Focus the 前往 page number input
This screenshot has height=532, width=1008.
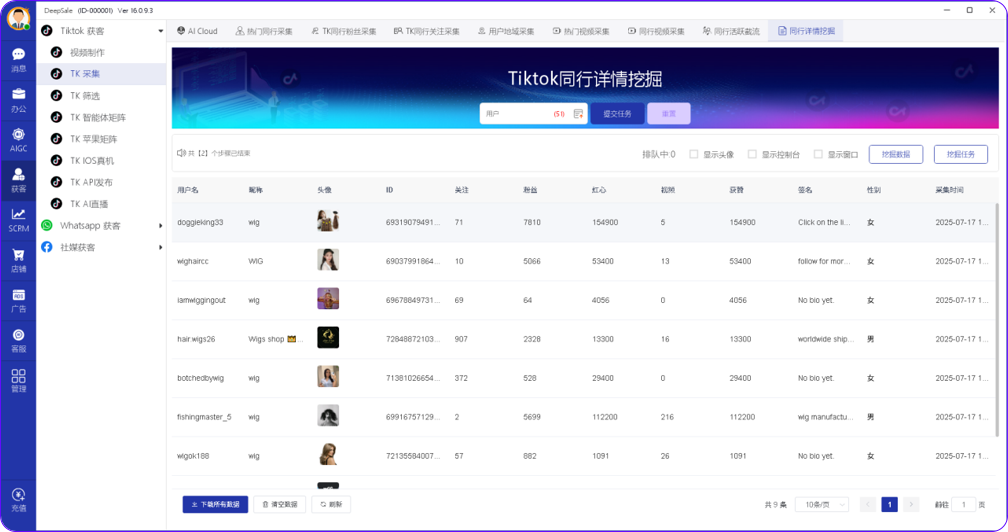(x=964, y=504)
